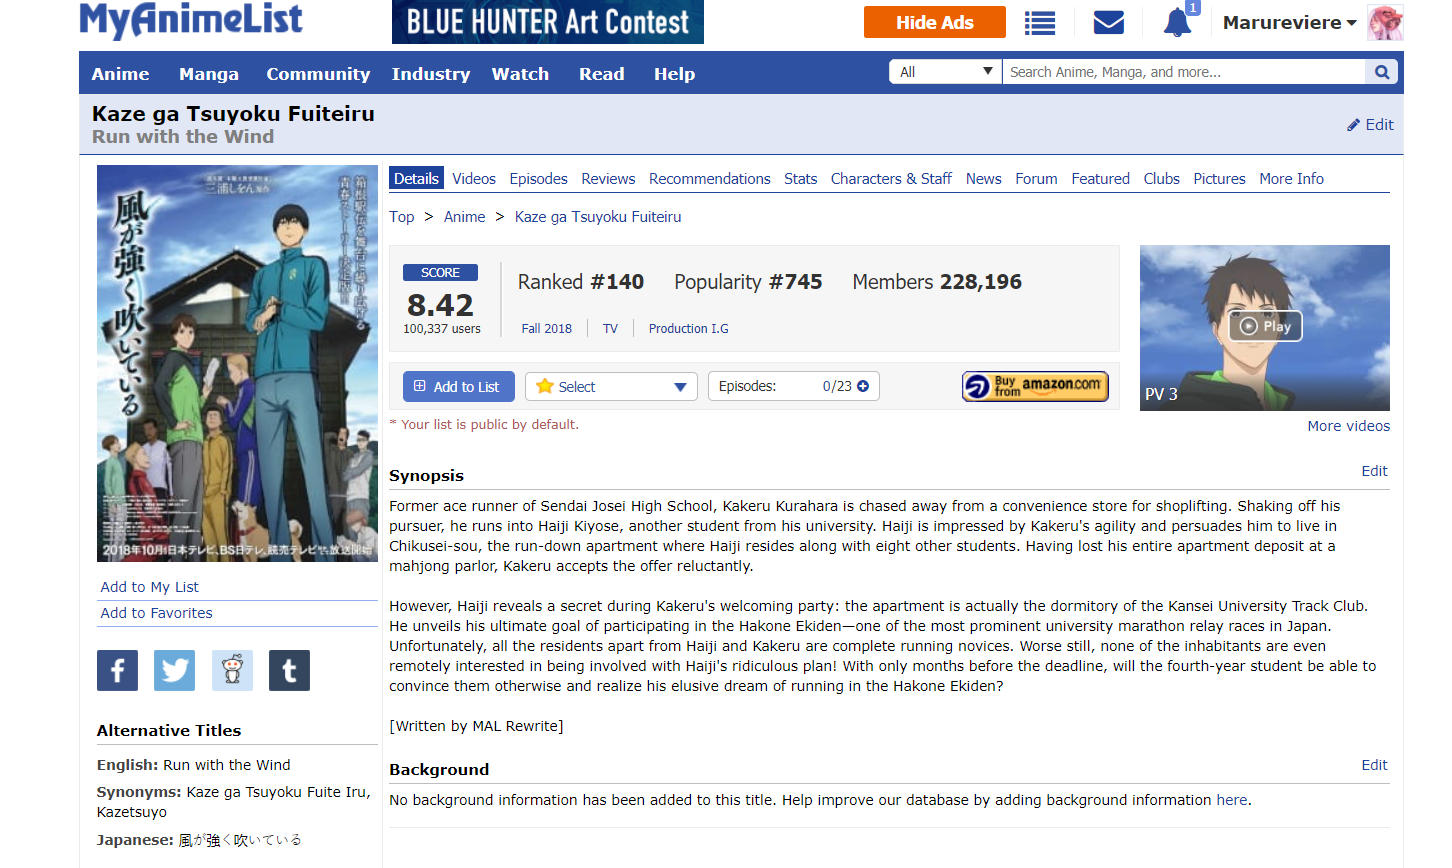Click the Edit pencil link in title bar
1452x868 pixels.
click(1370, 125)
